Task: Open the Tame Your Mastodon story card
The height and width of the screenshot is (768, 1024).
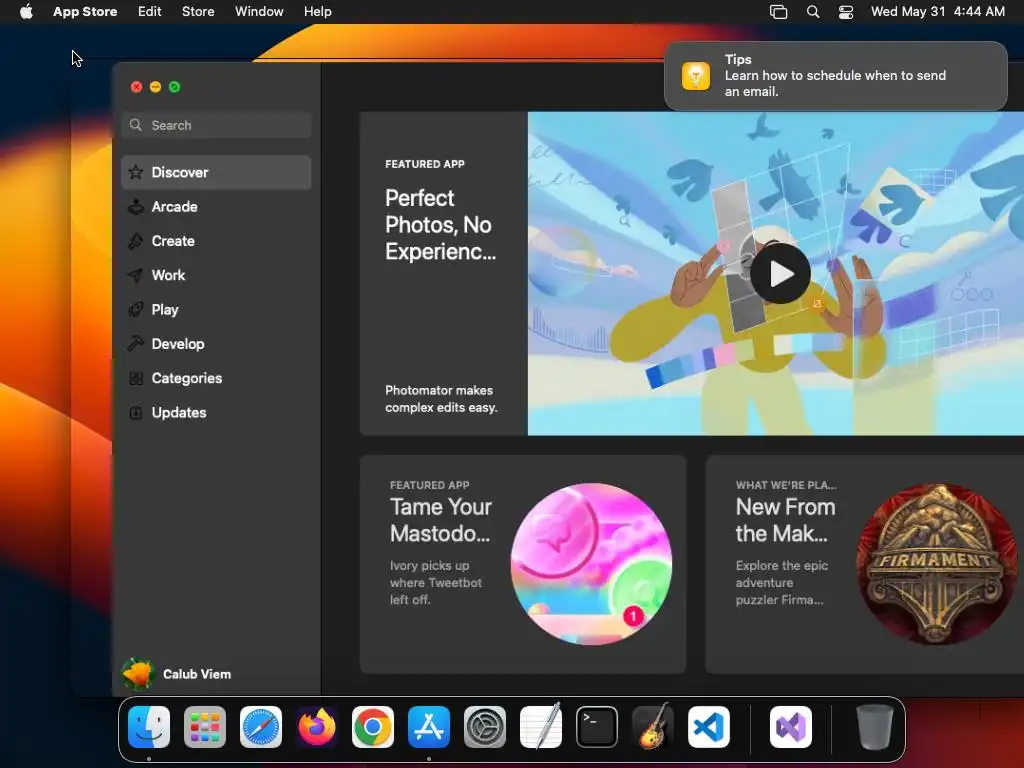Action: [522, 564]
